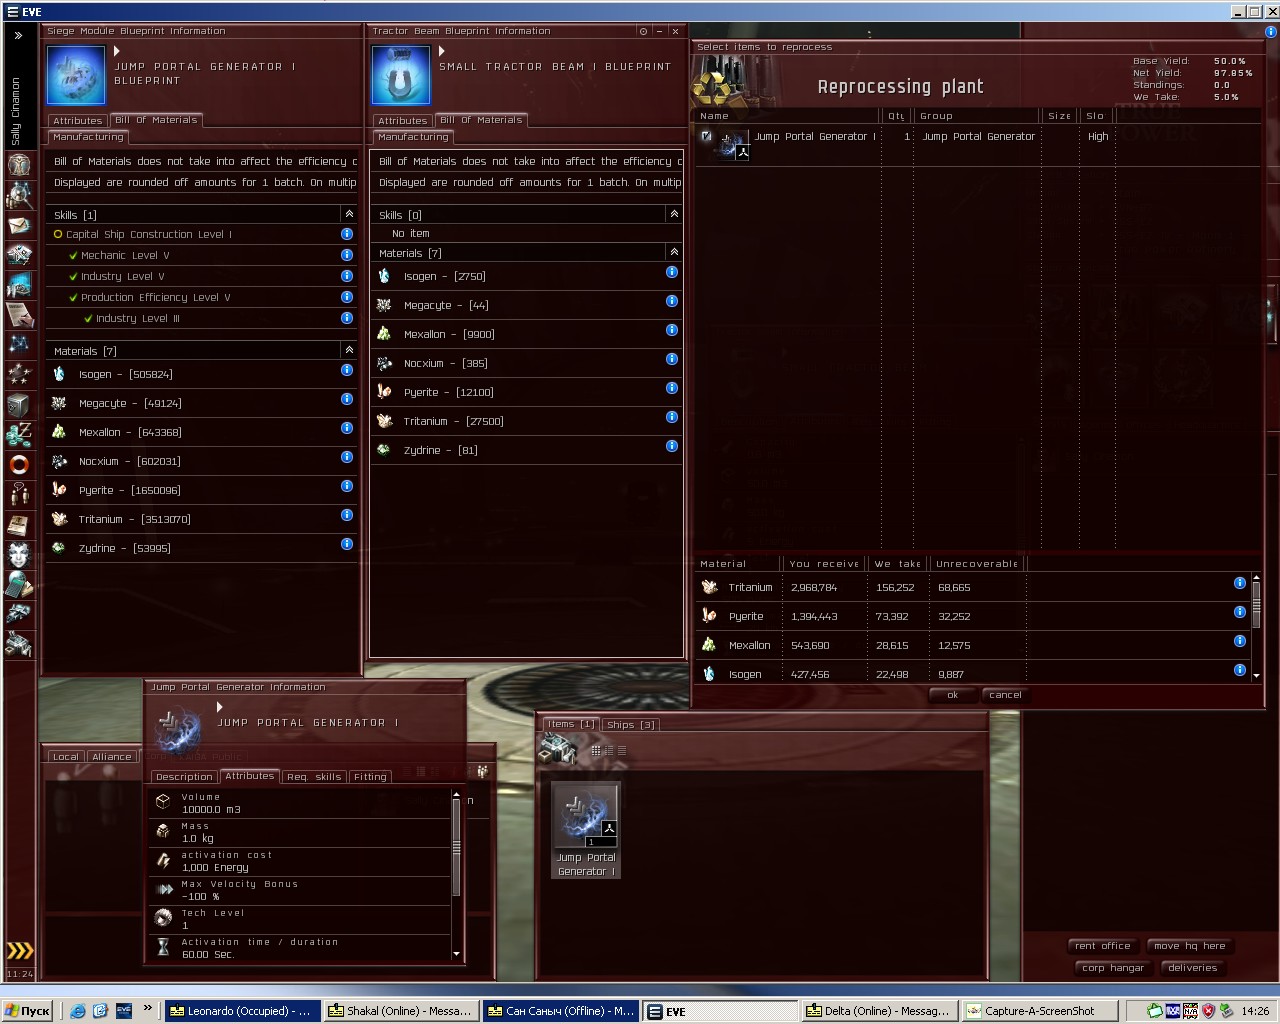Open the ship hangar icon in sidebar
This screenshot has height=1024, width=1280.
(x=19, y=614)
